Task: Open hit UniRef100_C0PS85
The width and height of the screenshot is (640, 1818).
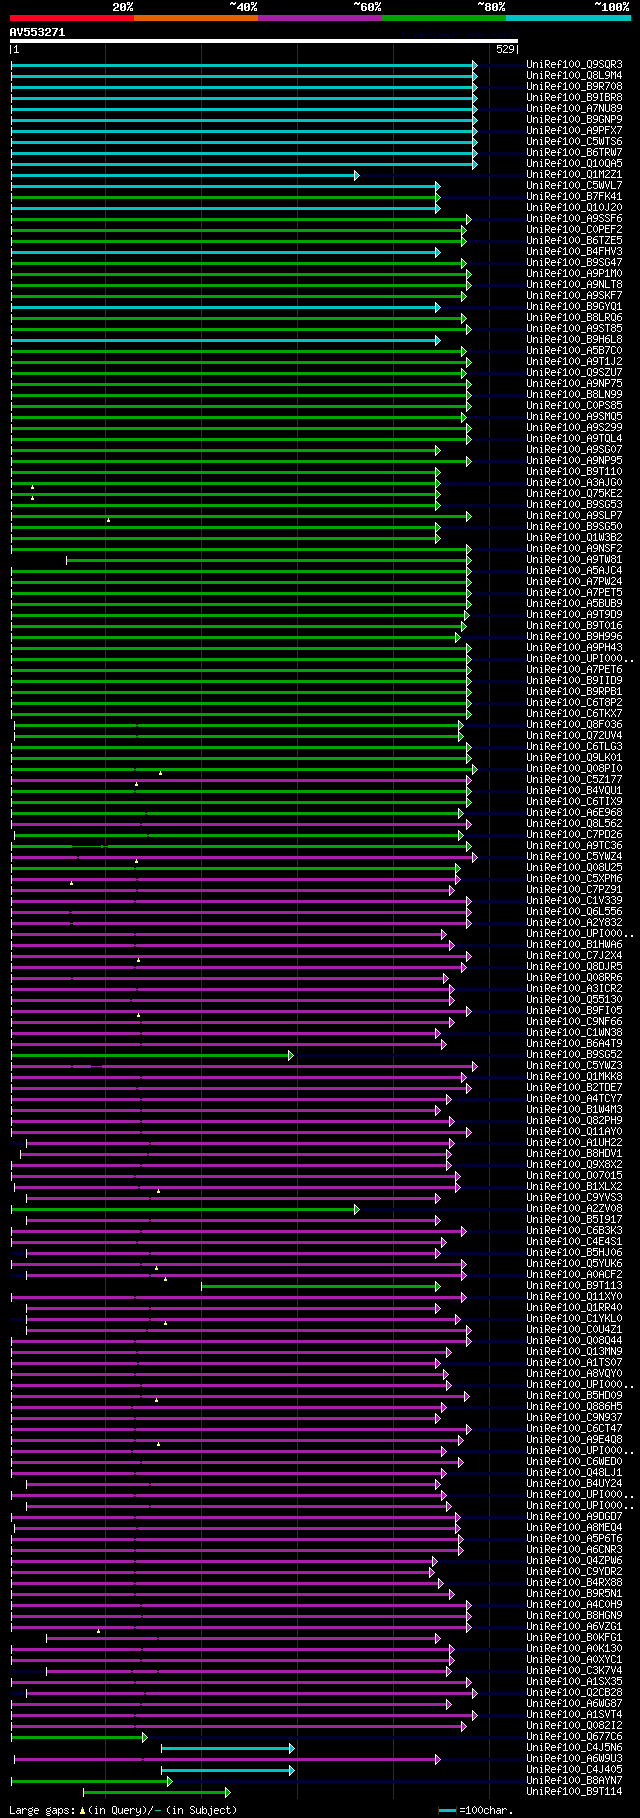Action: point(574,406)
